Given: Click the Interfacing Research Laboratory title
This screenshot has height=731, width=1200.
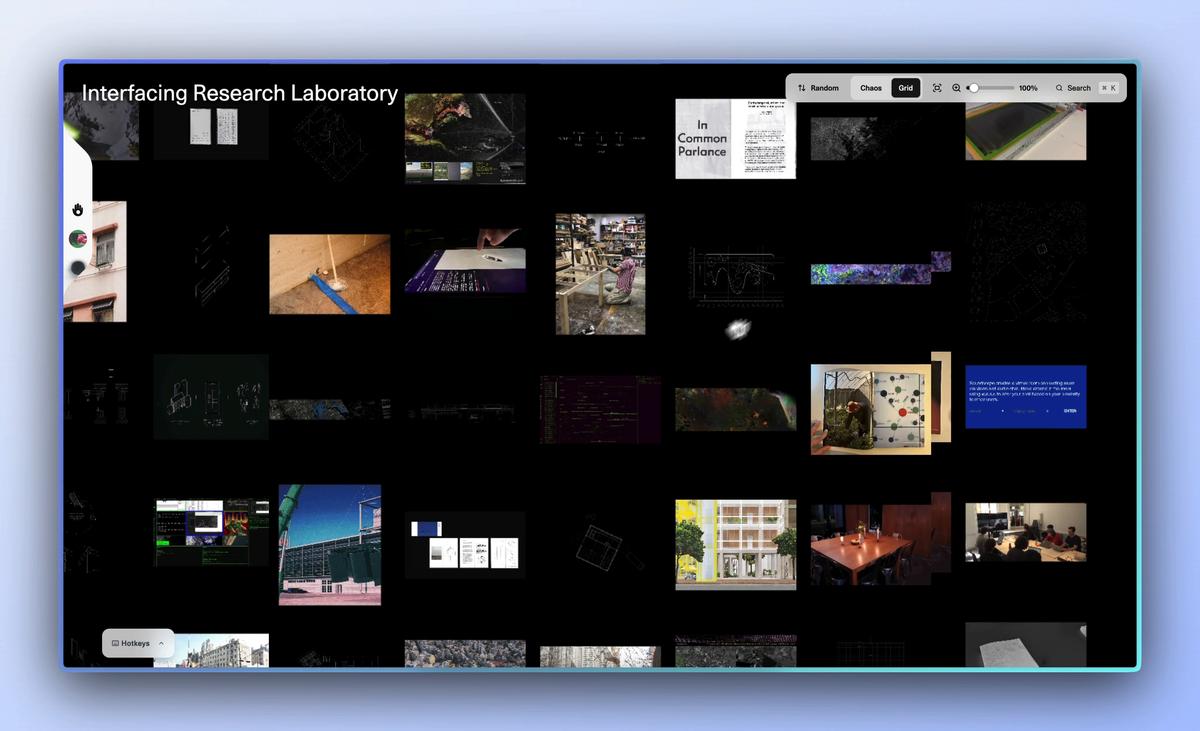Looking at the screenshot, I should tap(240, 93).
